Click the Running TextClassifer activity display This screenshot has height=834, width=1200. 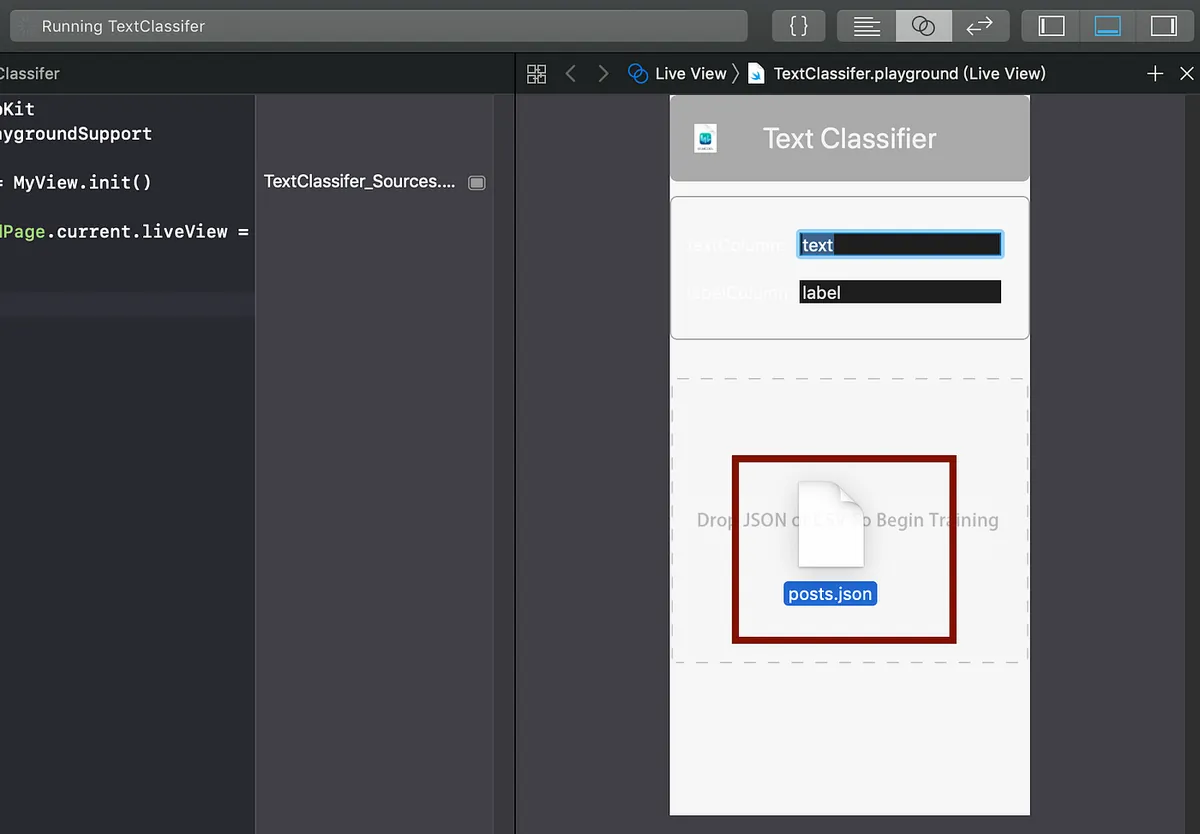(x=380, y=26)
